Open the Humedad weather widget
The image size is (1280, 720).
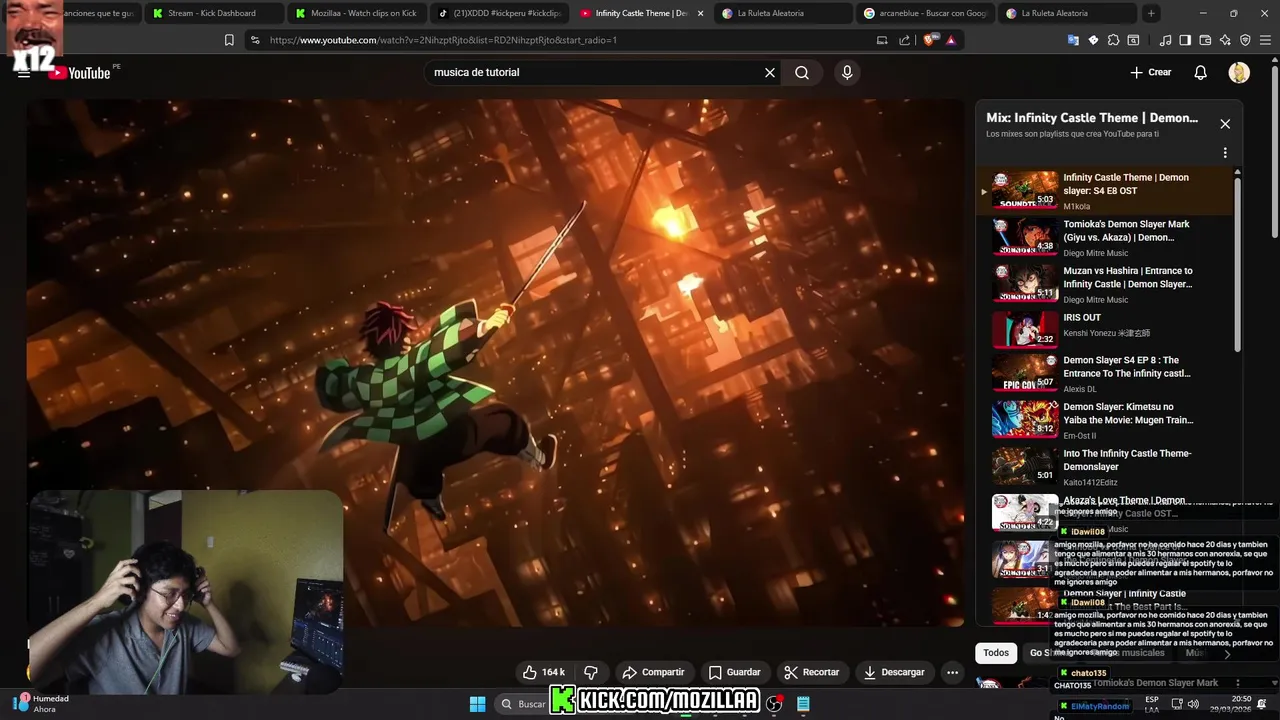(x=41, y=704)
